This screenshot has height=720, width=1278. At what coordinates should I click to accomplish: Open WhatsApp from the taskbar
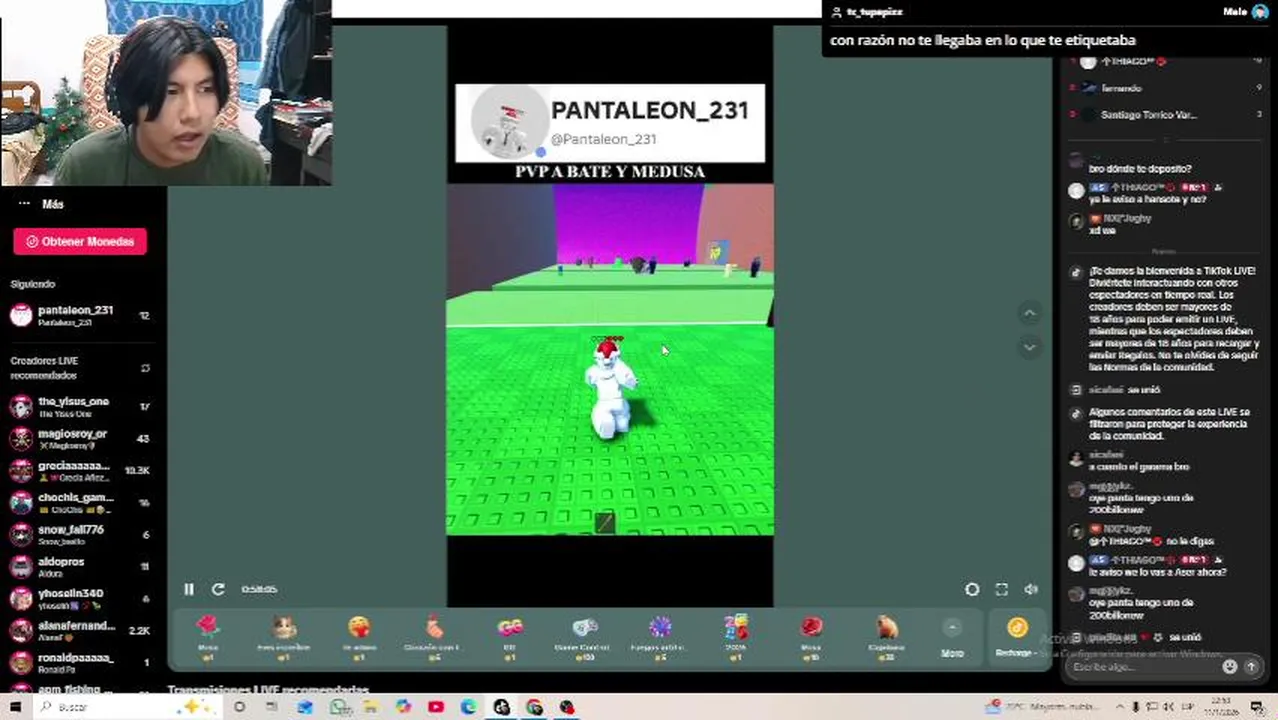tap(339, 707)
